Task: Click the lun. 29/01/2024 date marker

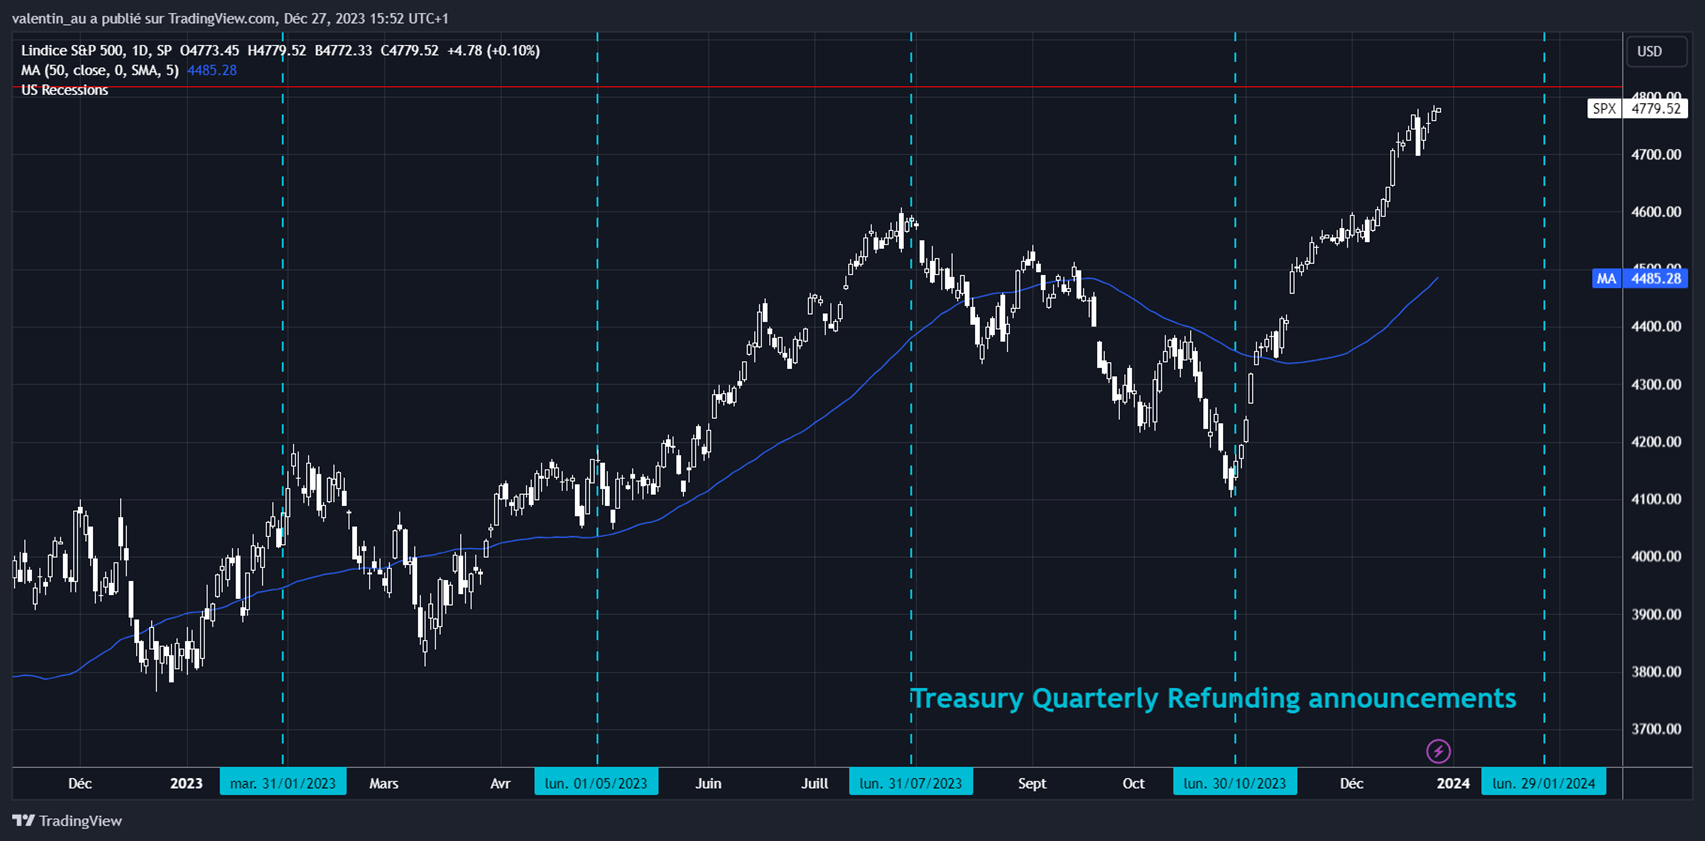Action: [1543, 783]
